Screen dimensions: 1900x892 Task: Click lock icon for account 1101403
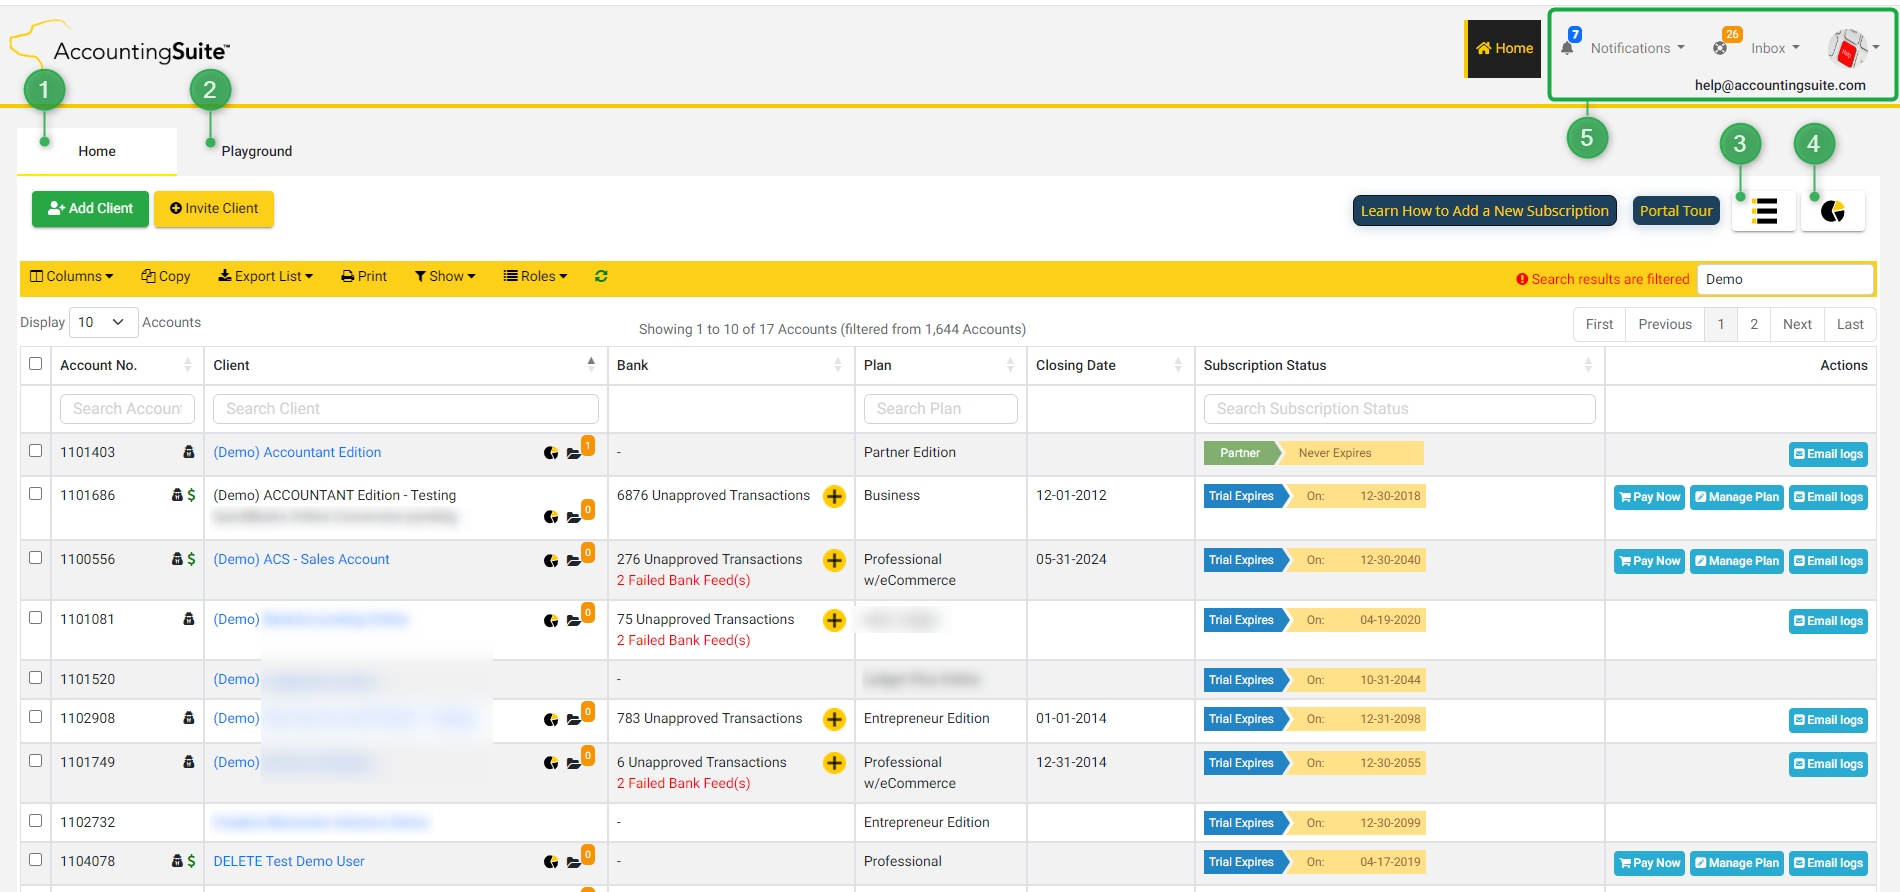[x=189, y=452]
